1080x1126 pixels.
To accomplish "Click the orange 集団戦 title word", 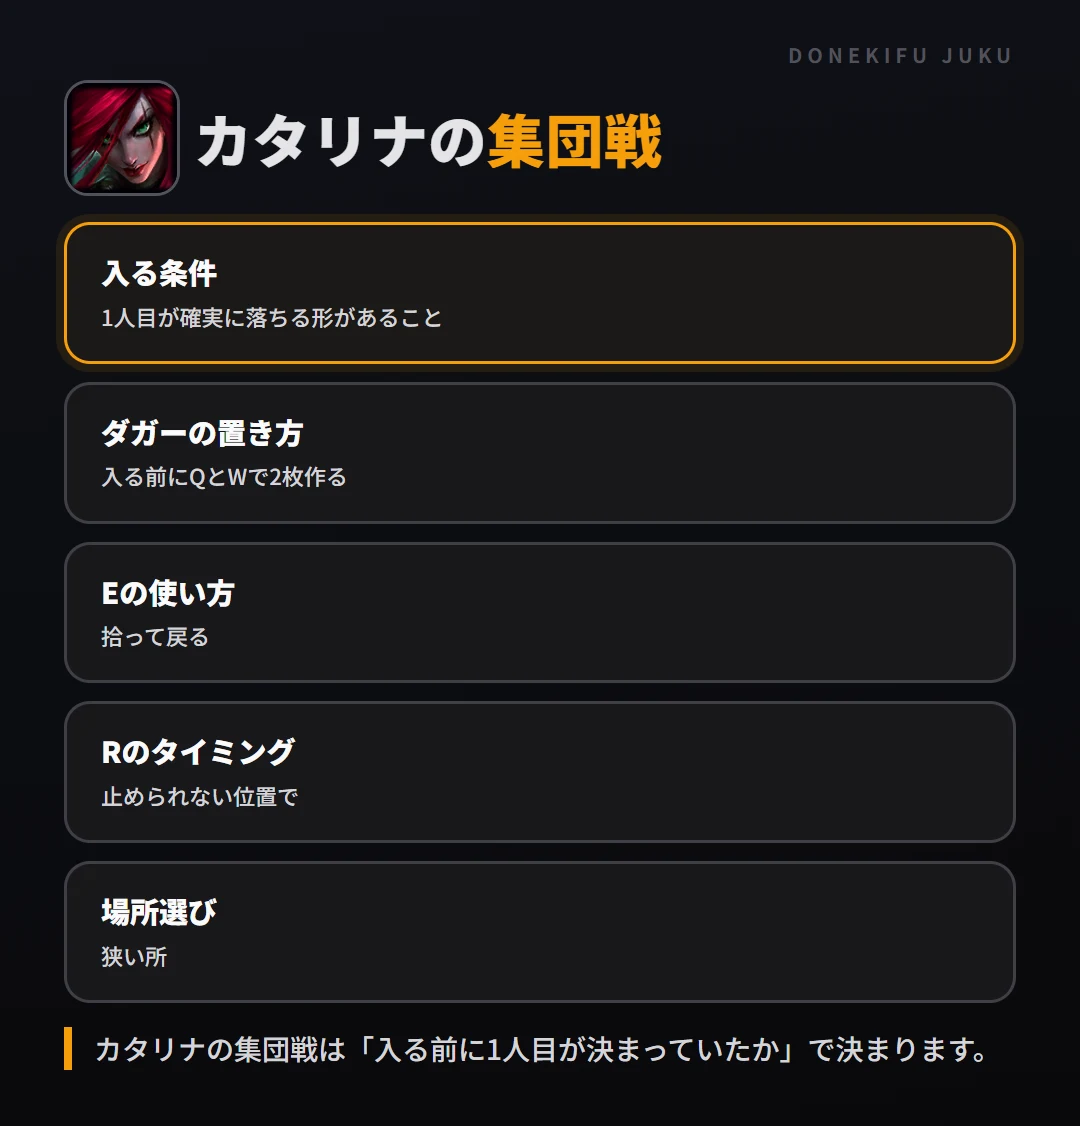I will pos(574,141).
